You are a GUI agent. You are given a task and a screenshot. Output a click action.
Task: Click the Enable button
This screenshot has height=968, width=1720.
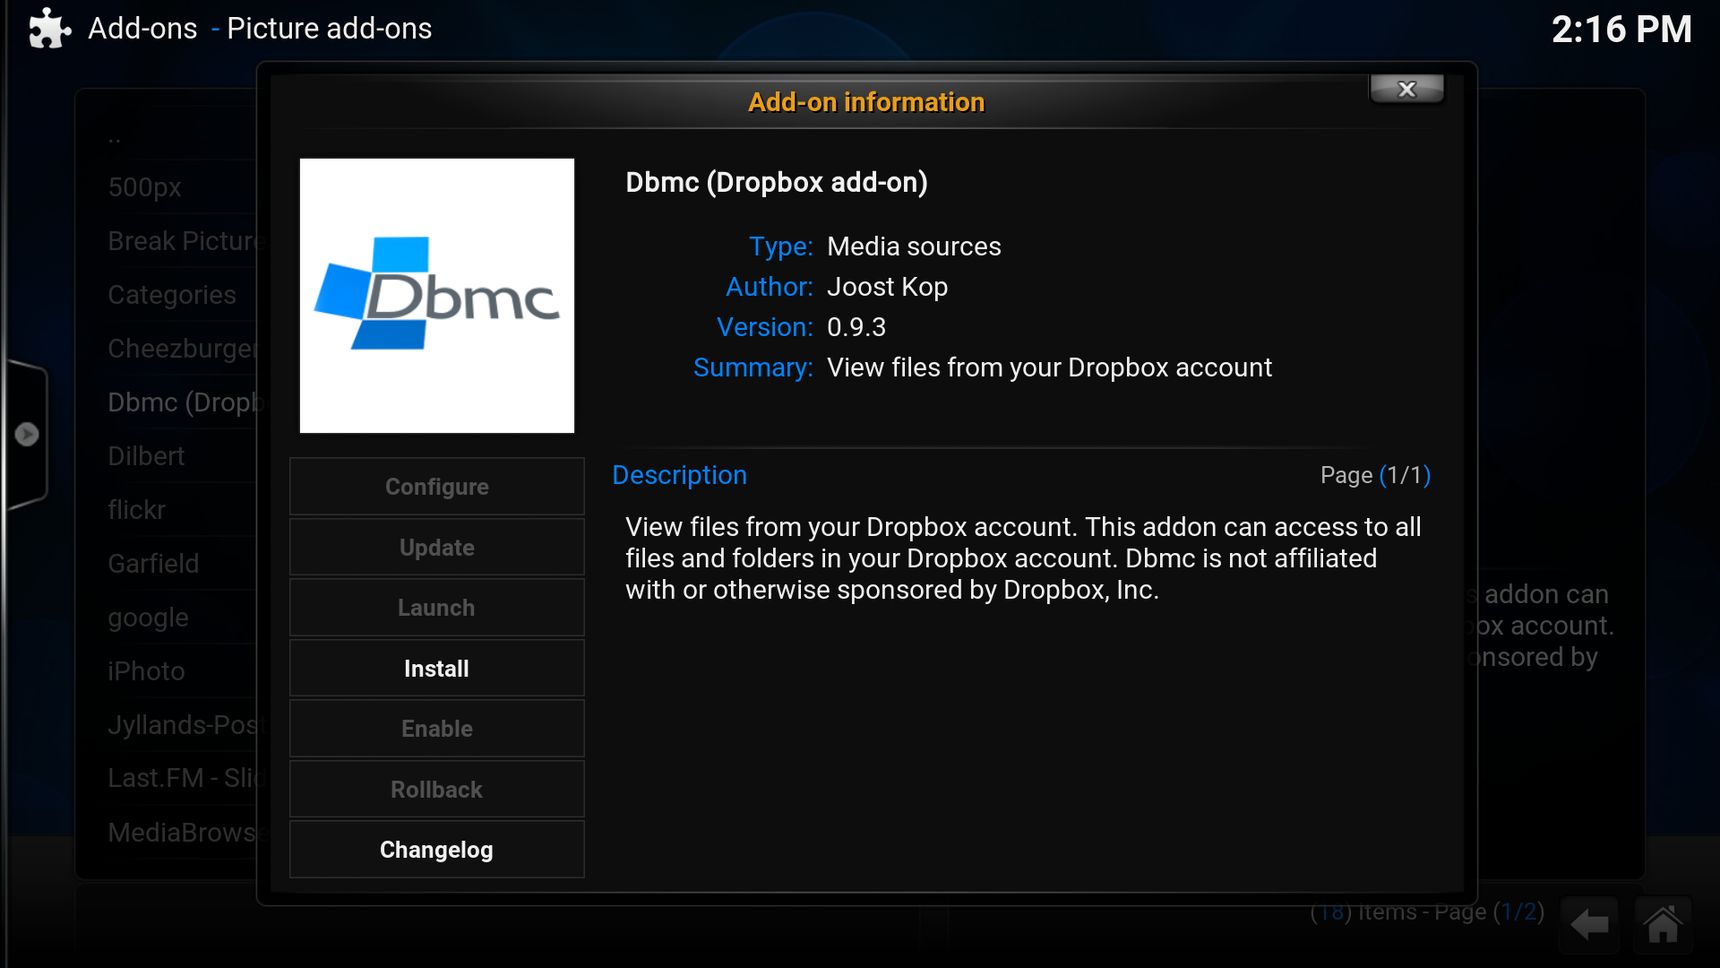pyautogui.click(x=437, y=729)
